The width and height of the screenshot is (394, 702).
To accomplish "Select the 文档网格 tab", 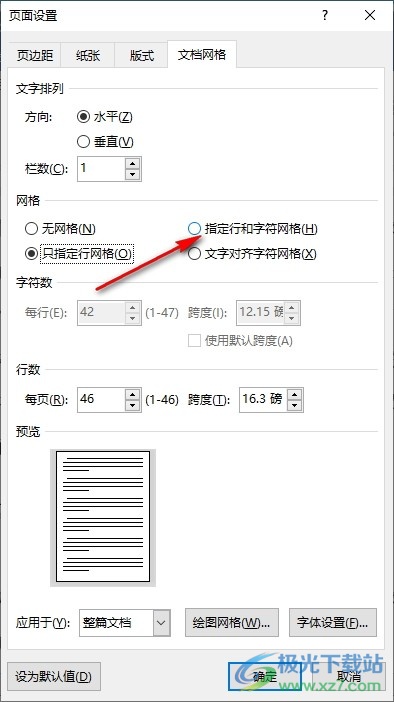I will (x=202, y=55).
